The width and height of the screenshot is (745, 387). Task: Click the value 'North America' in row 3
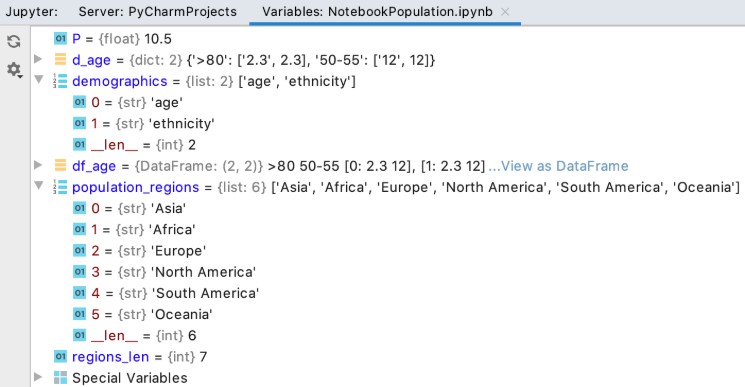click(203, 272)
